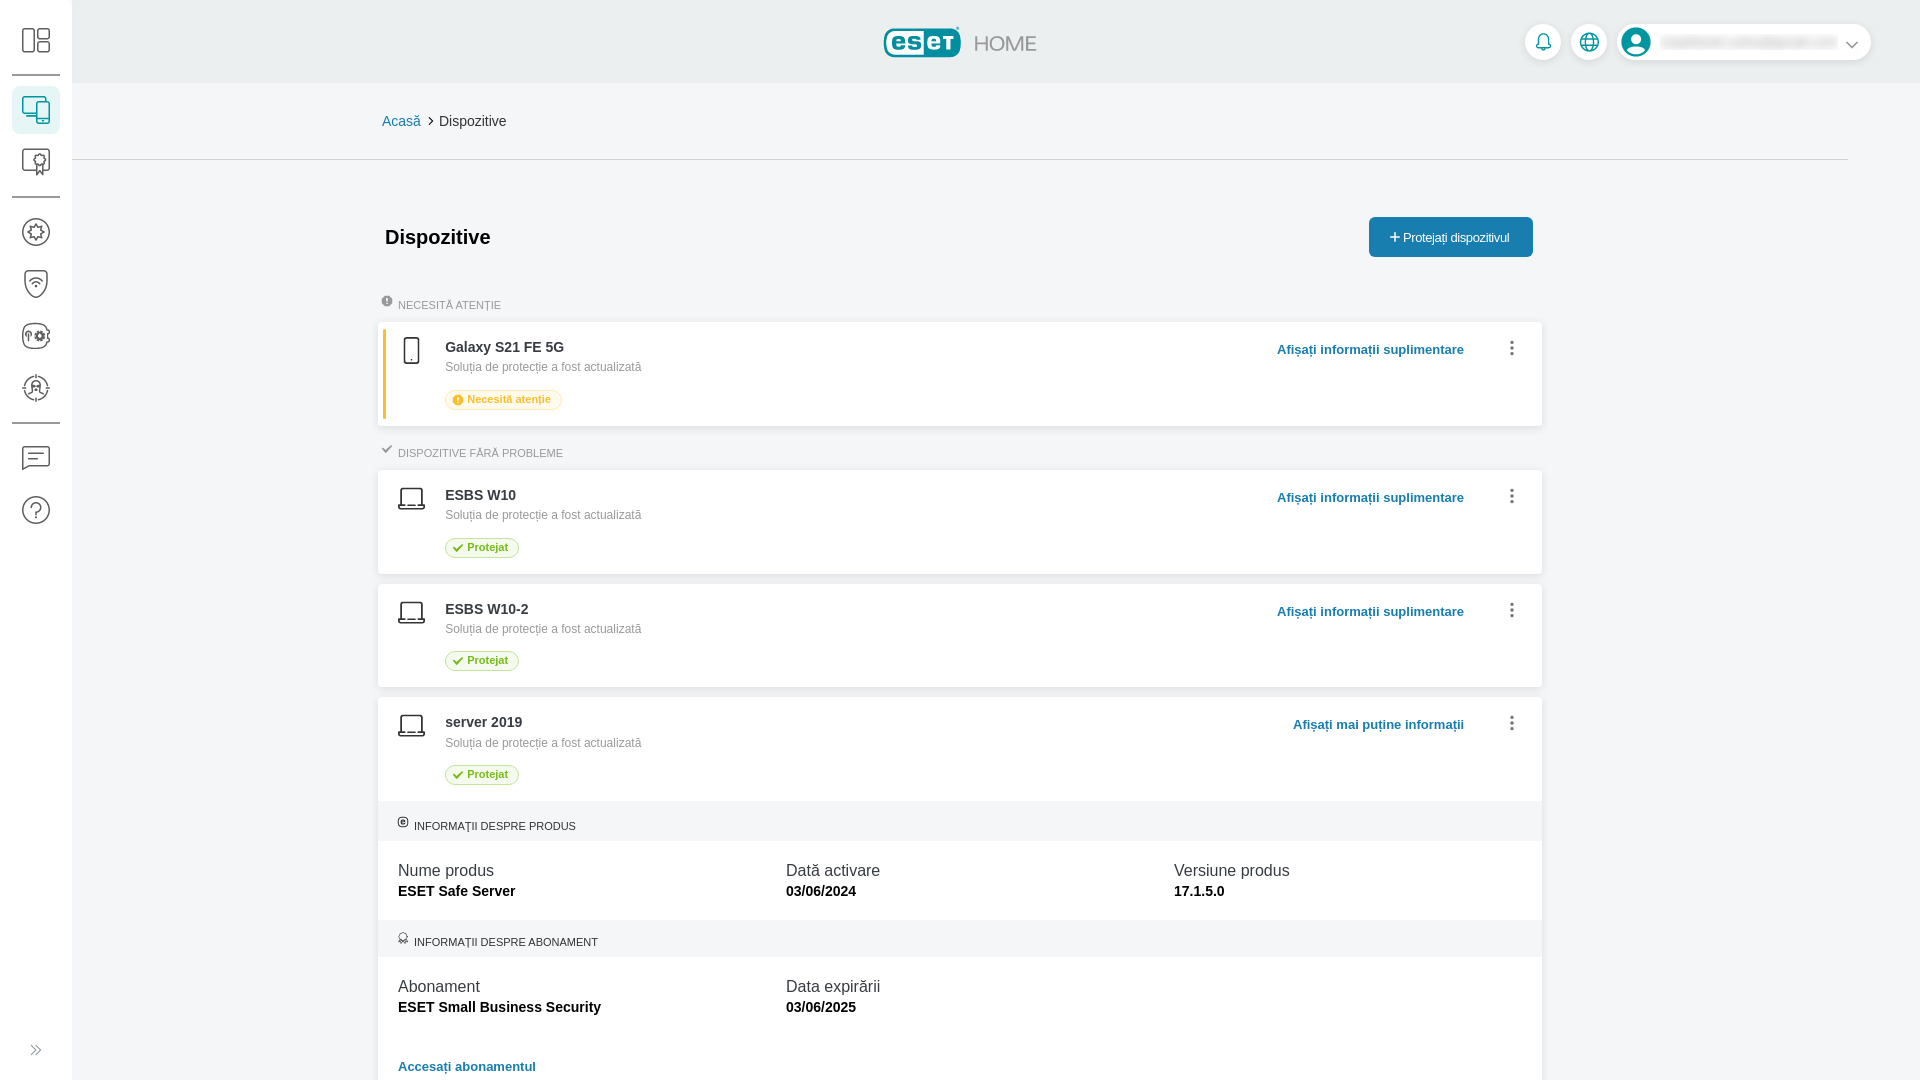Click DISPOZITIVE FĂRĂ PROBLEME section label
Image resolution: width=1920 pixels, height=1080 pixels.
[480, 453]
